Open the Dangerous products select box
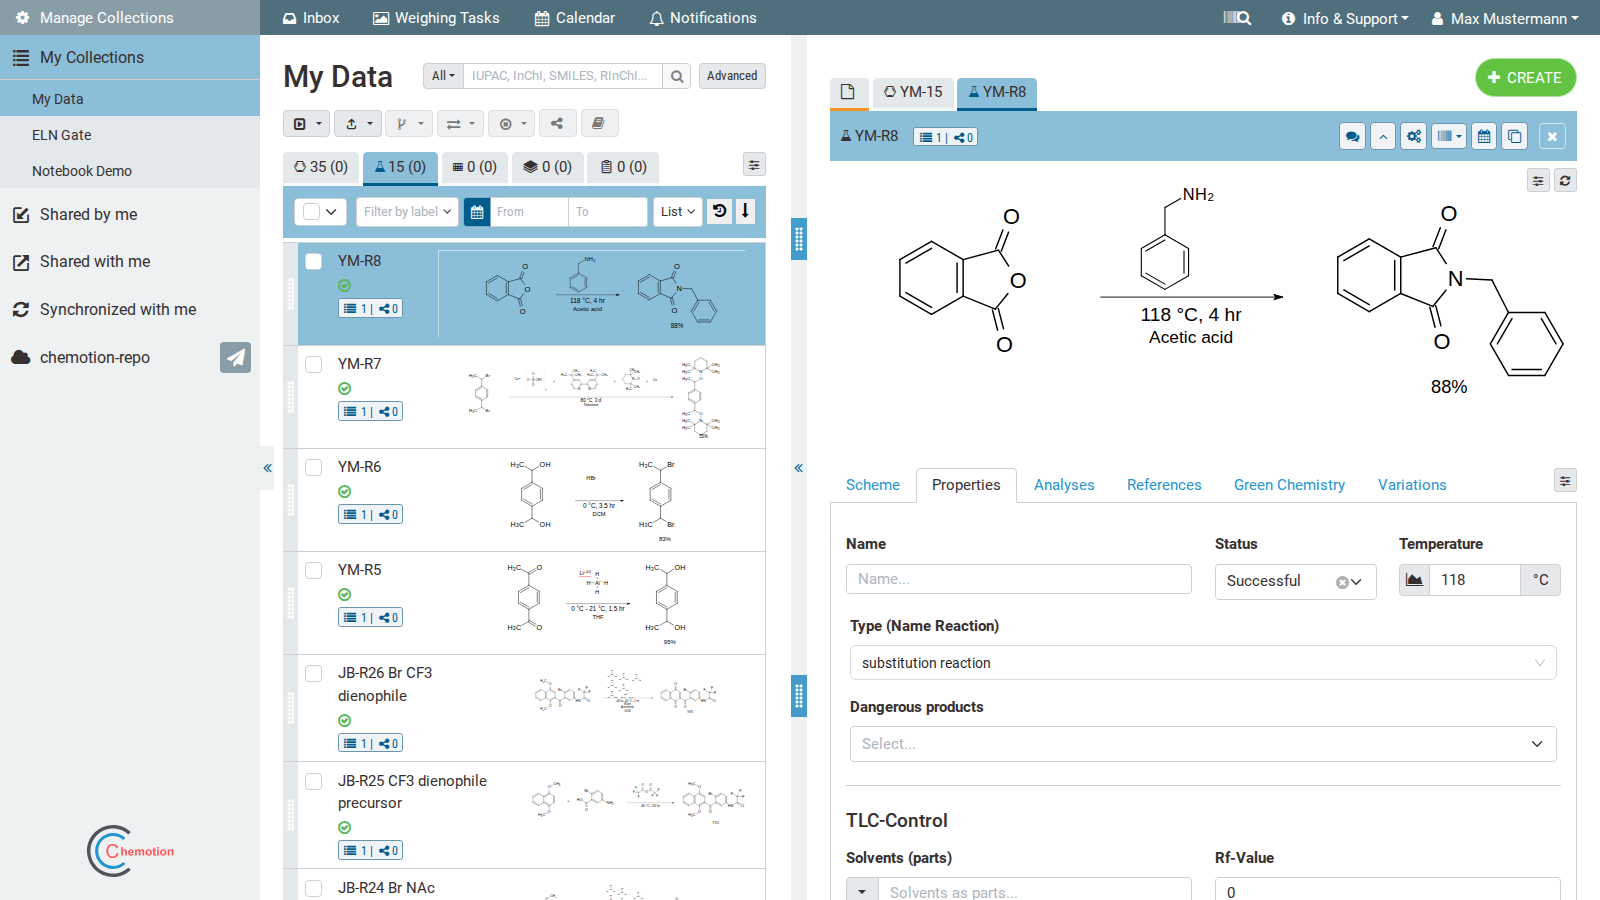This screenshot has height=900, width=1600. click(1203, 744)
